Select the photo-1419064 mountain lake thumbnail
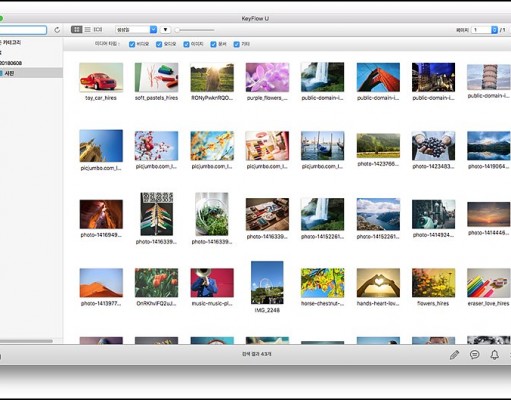 point(489,146)
